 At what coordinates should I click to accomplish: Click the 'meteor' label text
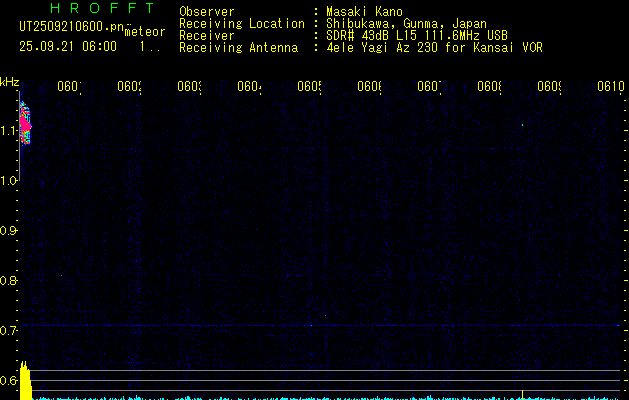[x=144, y=31]
